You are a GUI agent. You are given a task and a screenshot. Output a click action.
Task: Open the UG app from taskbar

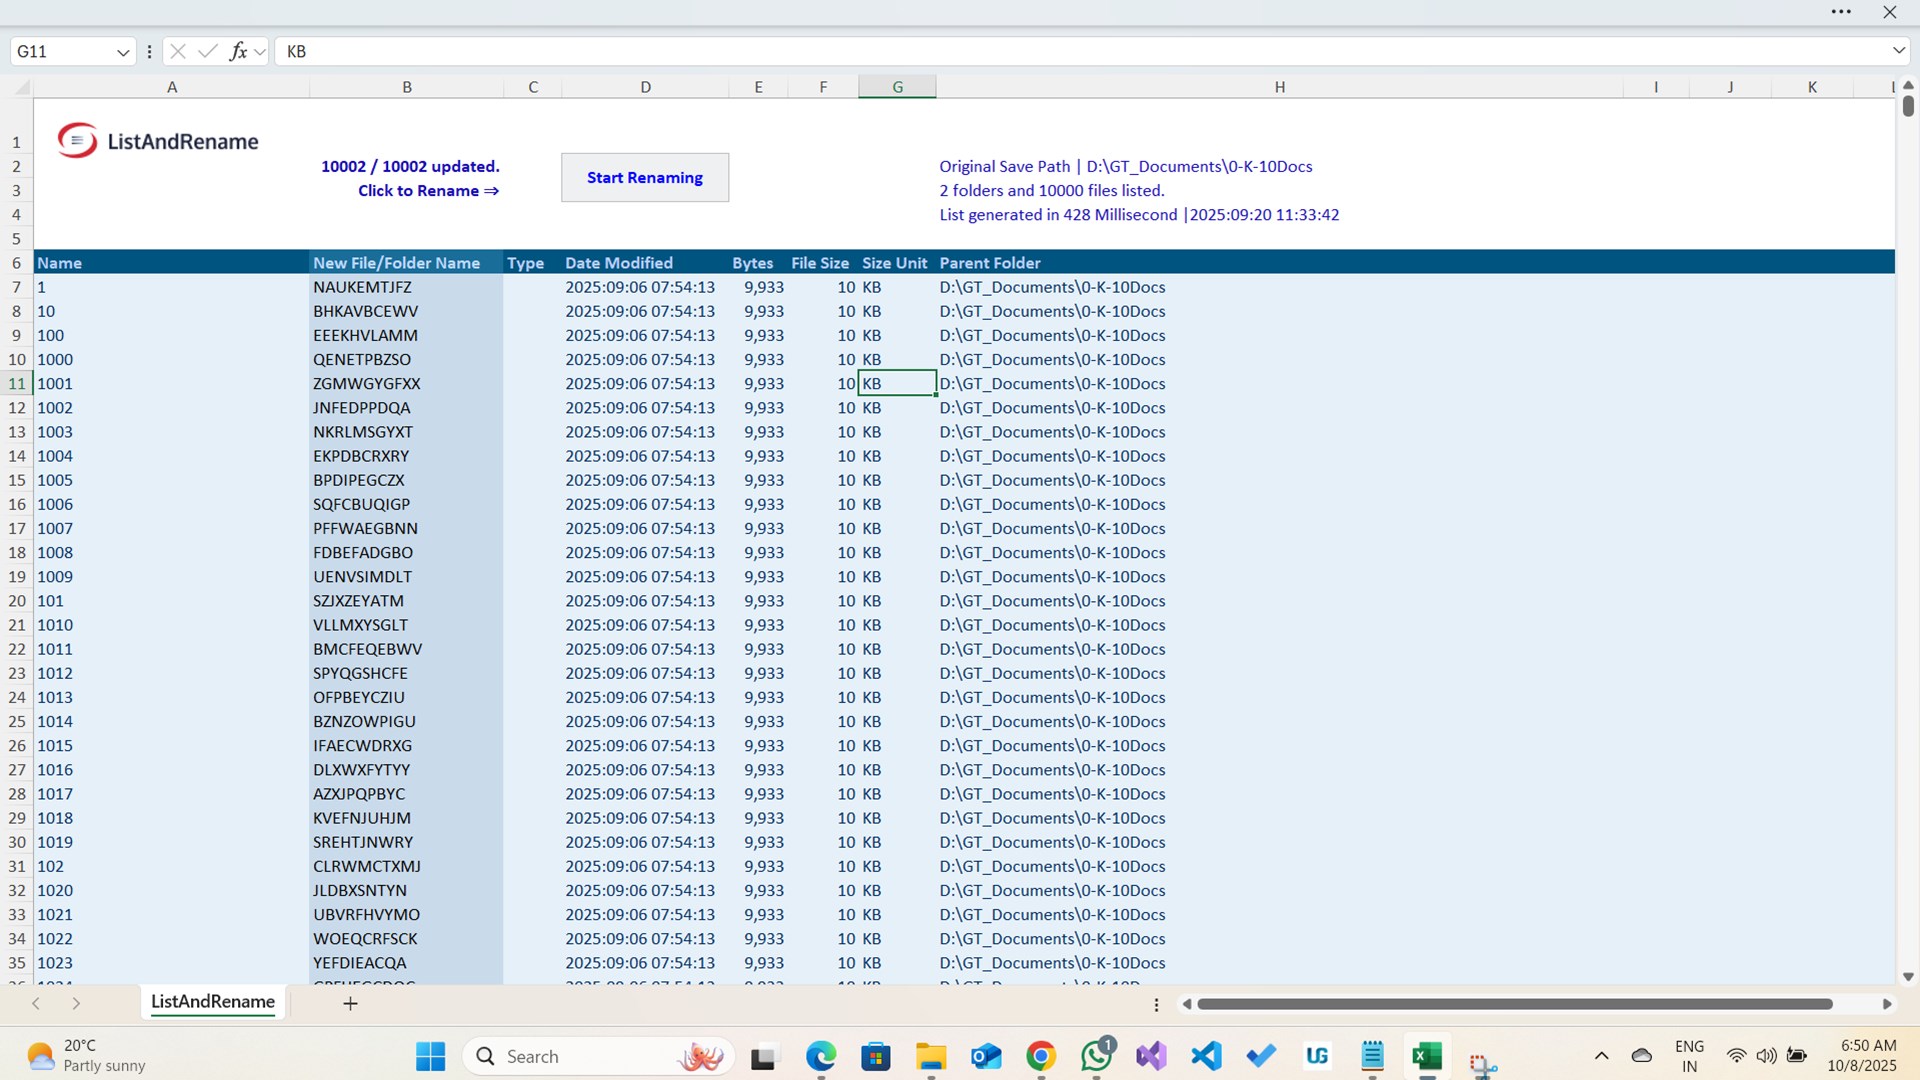(1317, 1056)
